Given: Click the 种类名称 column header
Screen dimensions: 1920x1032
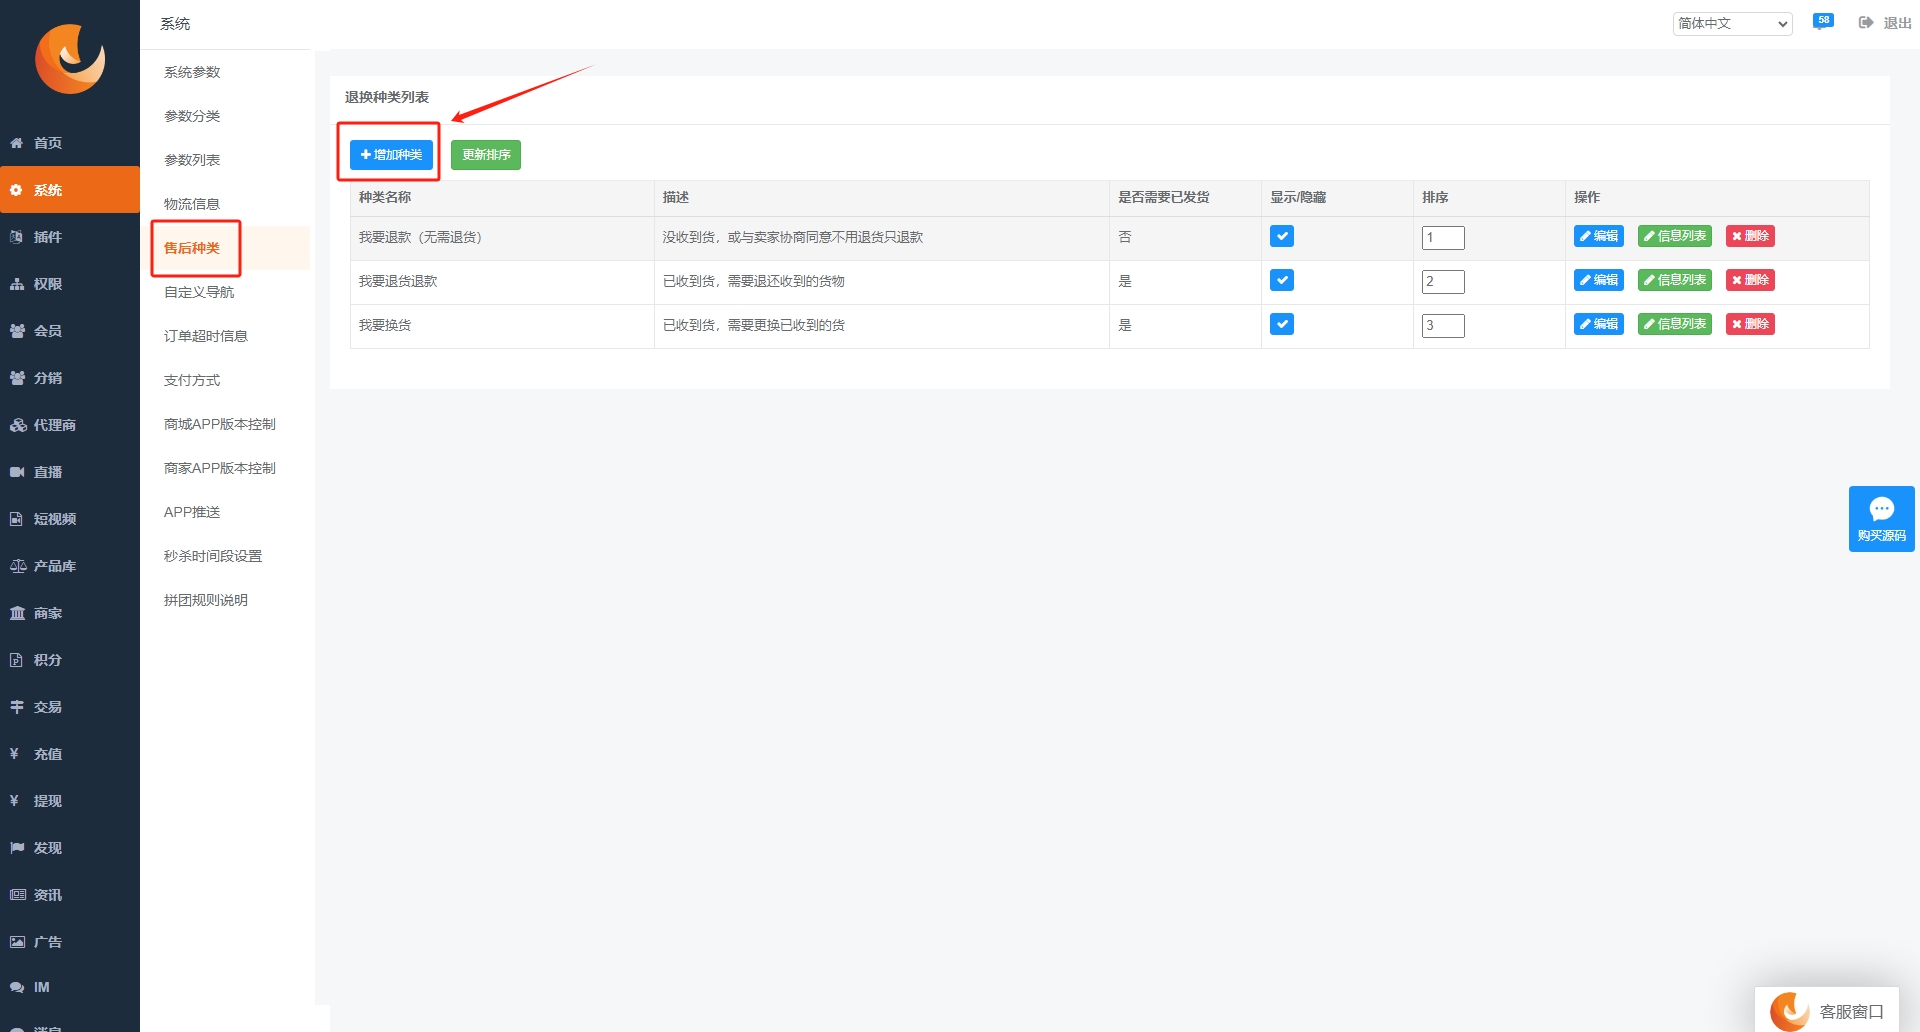Looking at the screenshot, I should pyautogui.click(x=385, y=197).
